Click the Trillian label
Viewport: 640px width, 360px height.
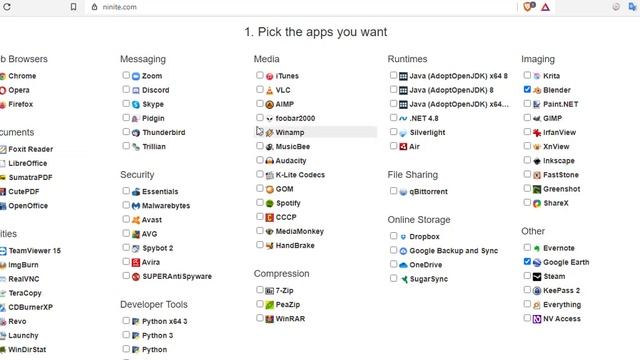point(154,147)
